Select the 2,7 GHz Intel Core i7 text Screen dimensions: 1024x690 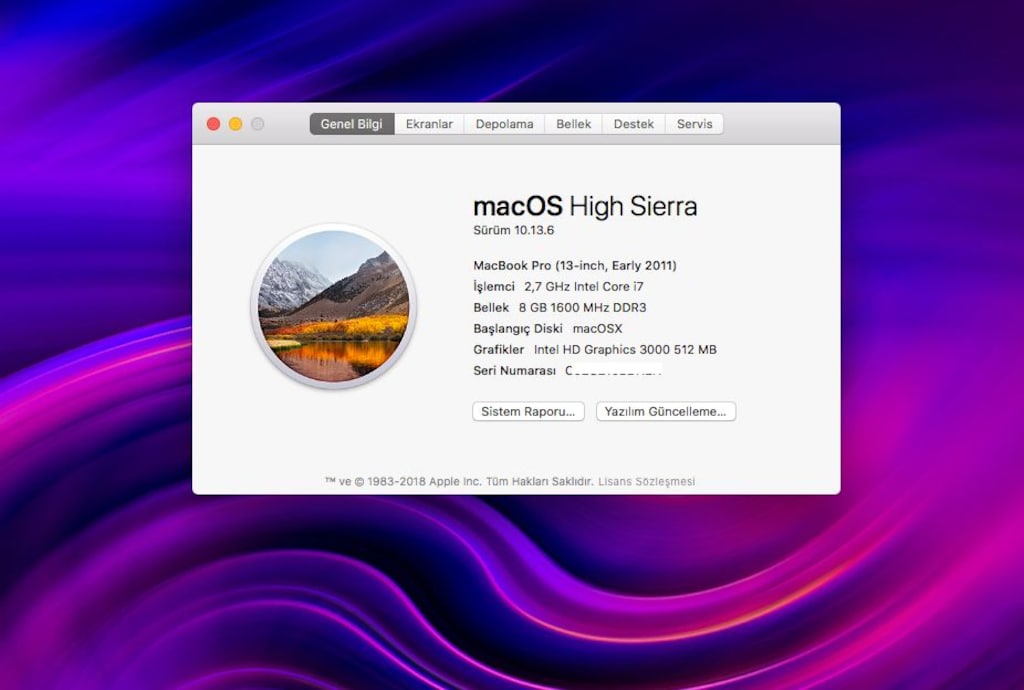pyautogui.click(x=583, y=287)
